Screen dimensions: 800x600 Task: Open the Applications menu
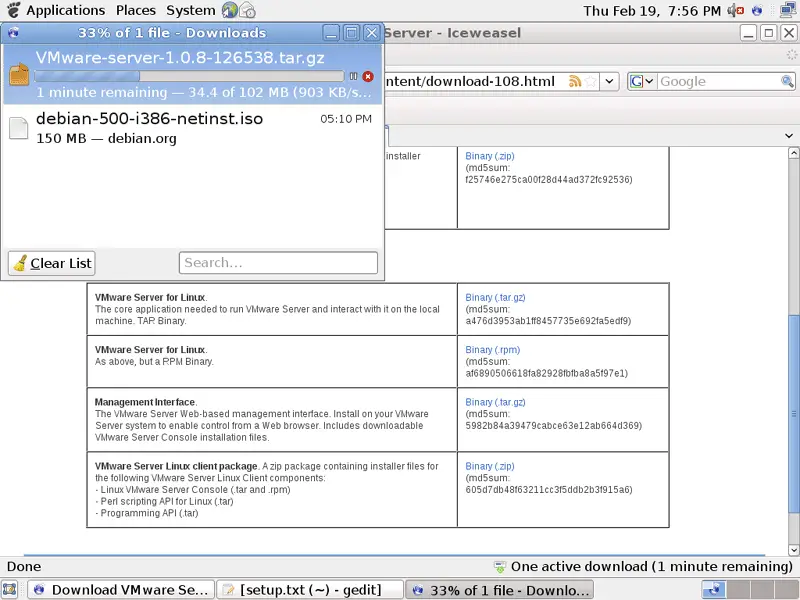point(65,10)
